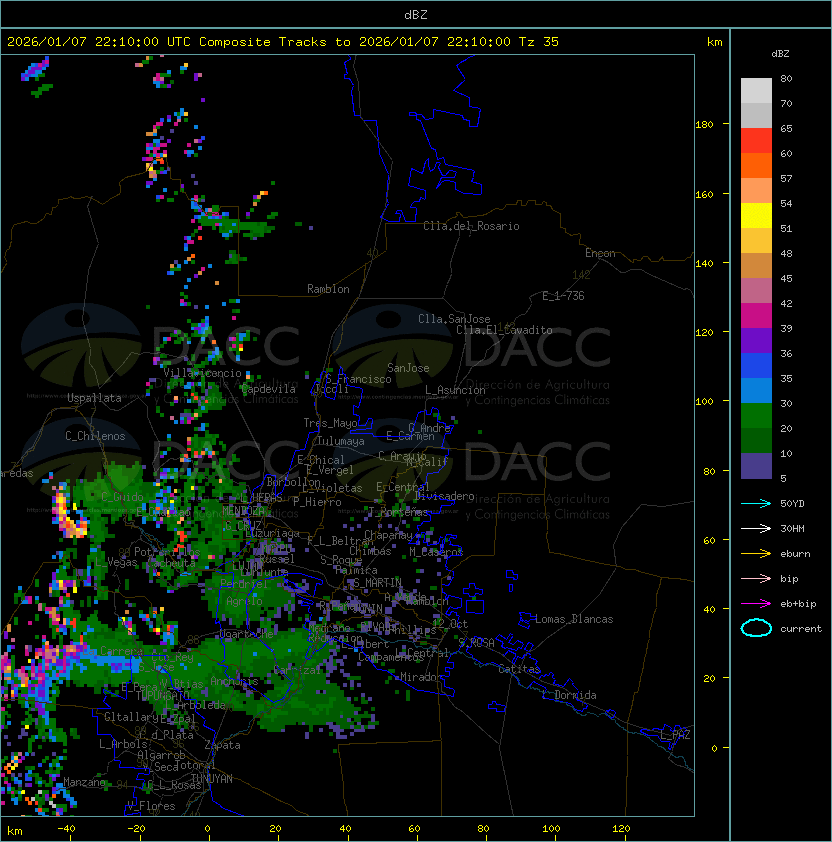
Task: Click the yellow eburn arrow legend icon
Action: [x=756, y=554]
